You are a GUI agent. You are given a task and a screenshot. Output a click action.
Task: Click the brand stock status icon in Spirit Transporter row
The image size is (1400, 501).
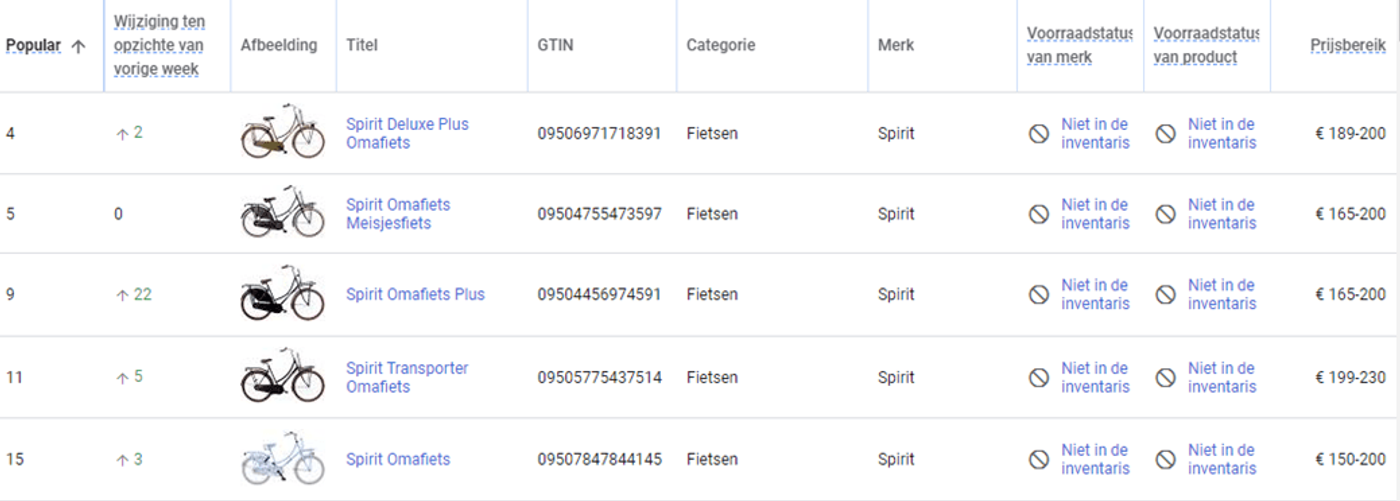pos(1039,377)
